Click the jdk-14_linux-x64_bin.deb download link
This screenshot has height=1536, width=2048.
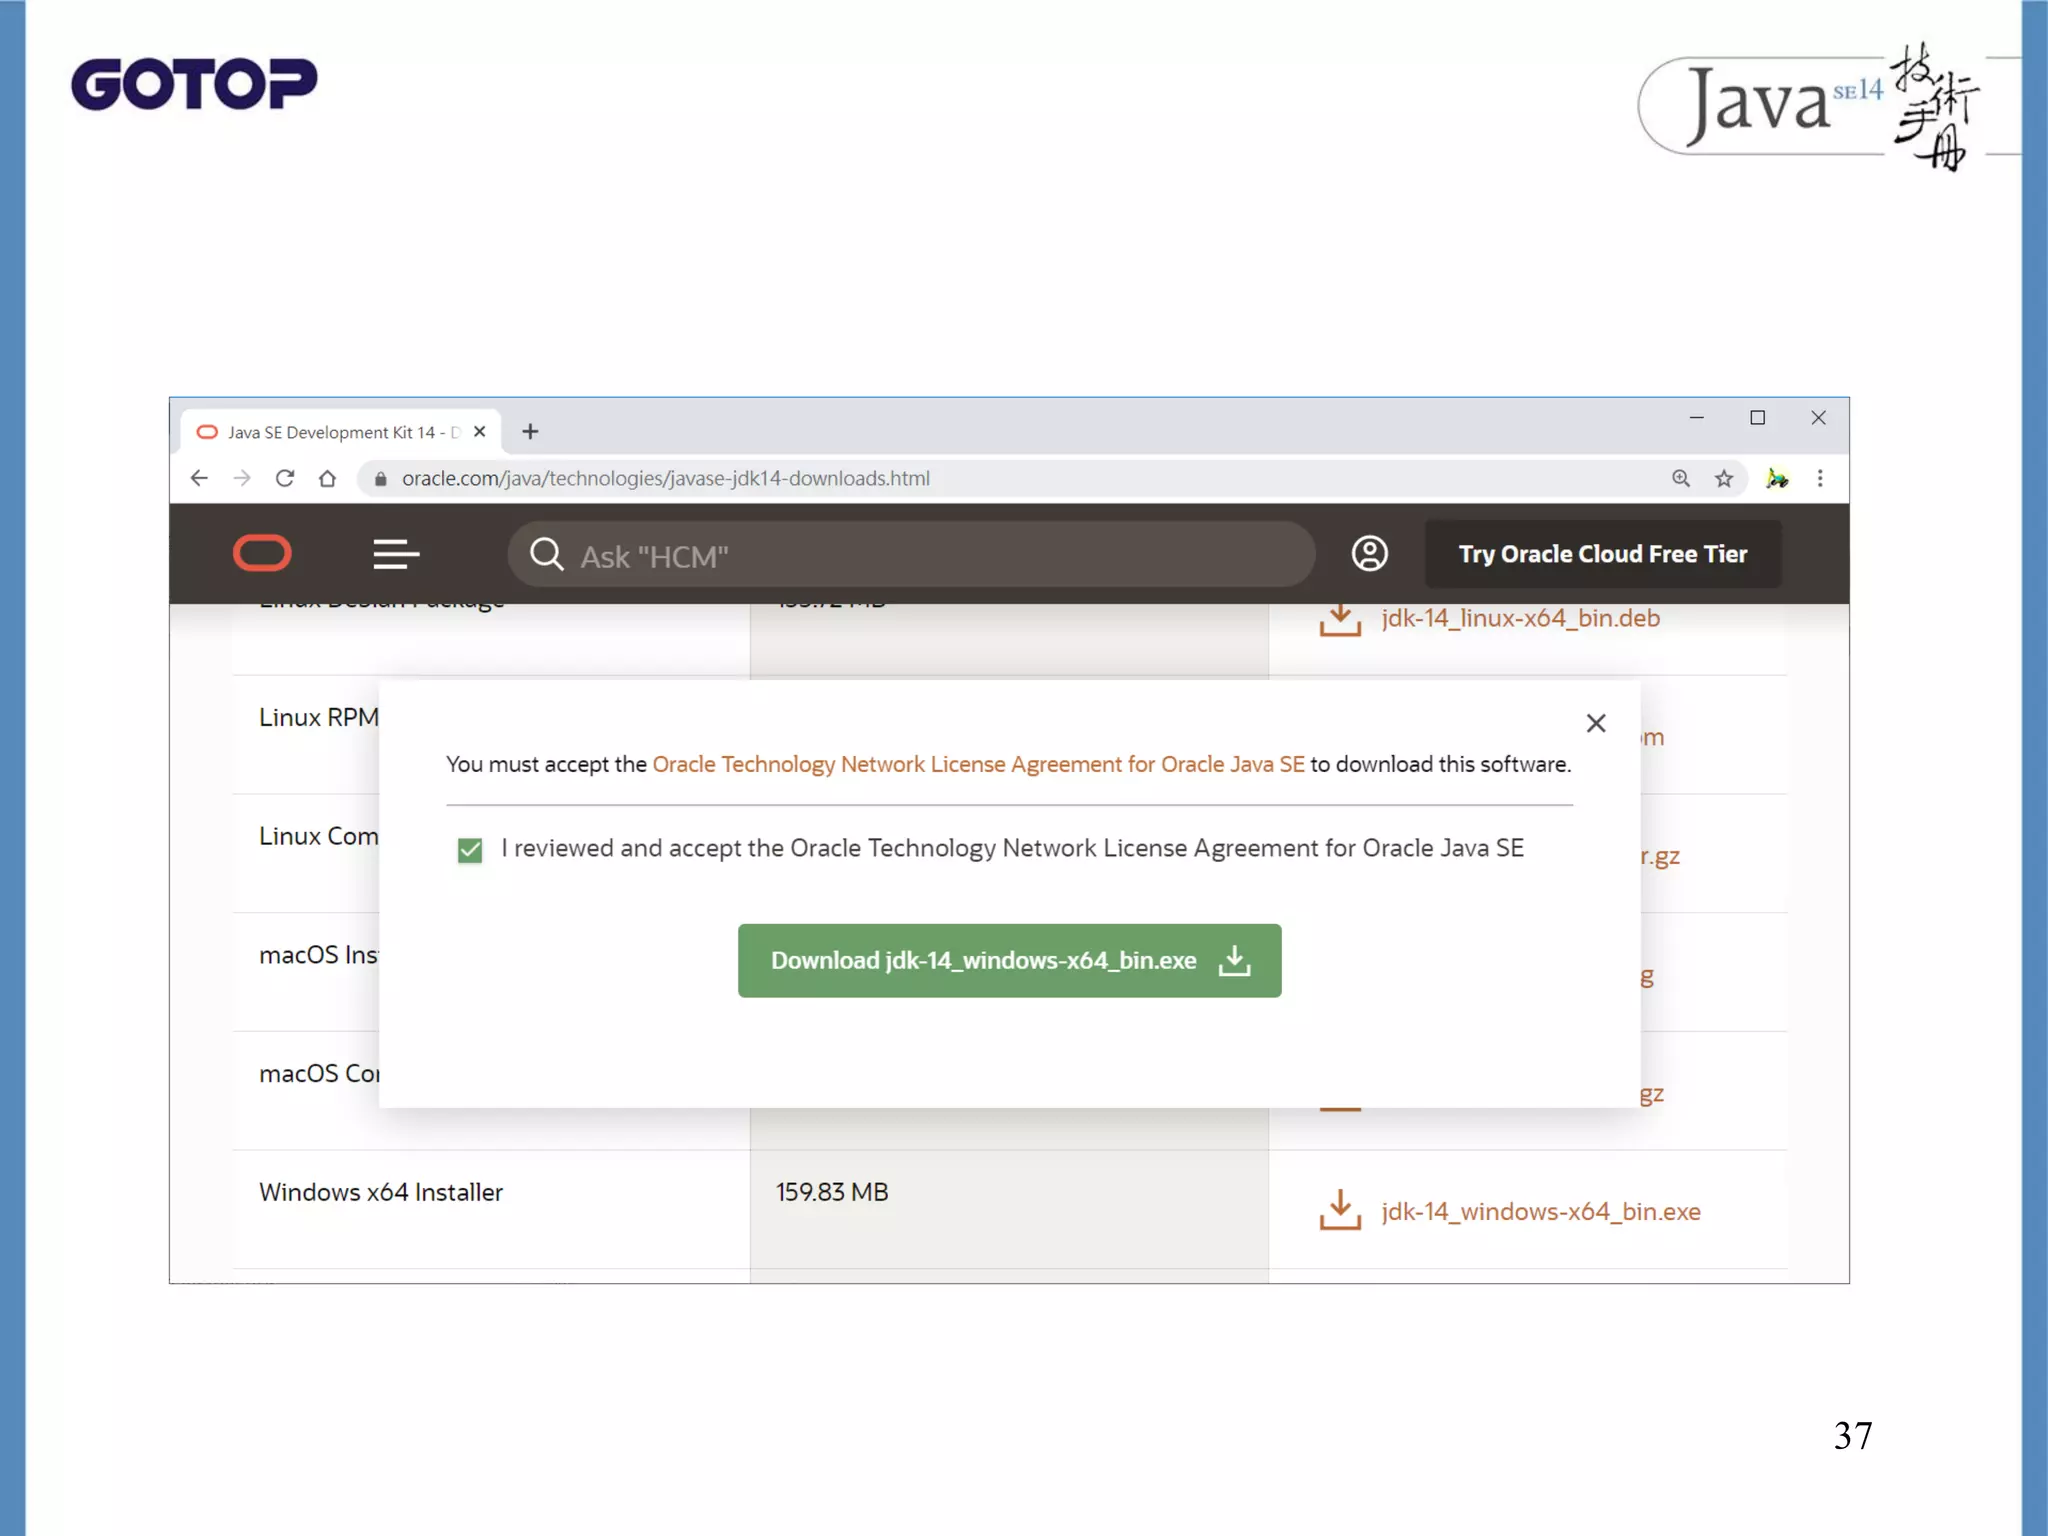point(1519,618)
